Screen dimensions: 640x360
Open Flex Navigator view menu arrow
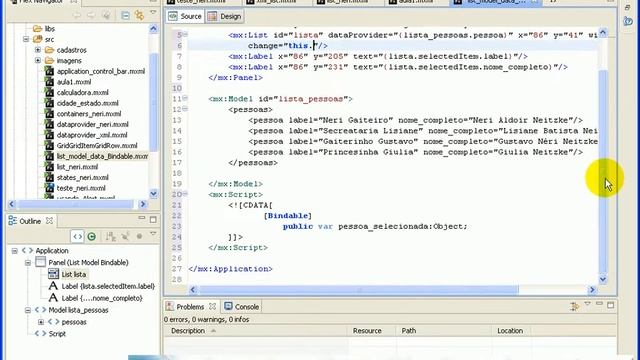153,13
